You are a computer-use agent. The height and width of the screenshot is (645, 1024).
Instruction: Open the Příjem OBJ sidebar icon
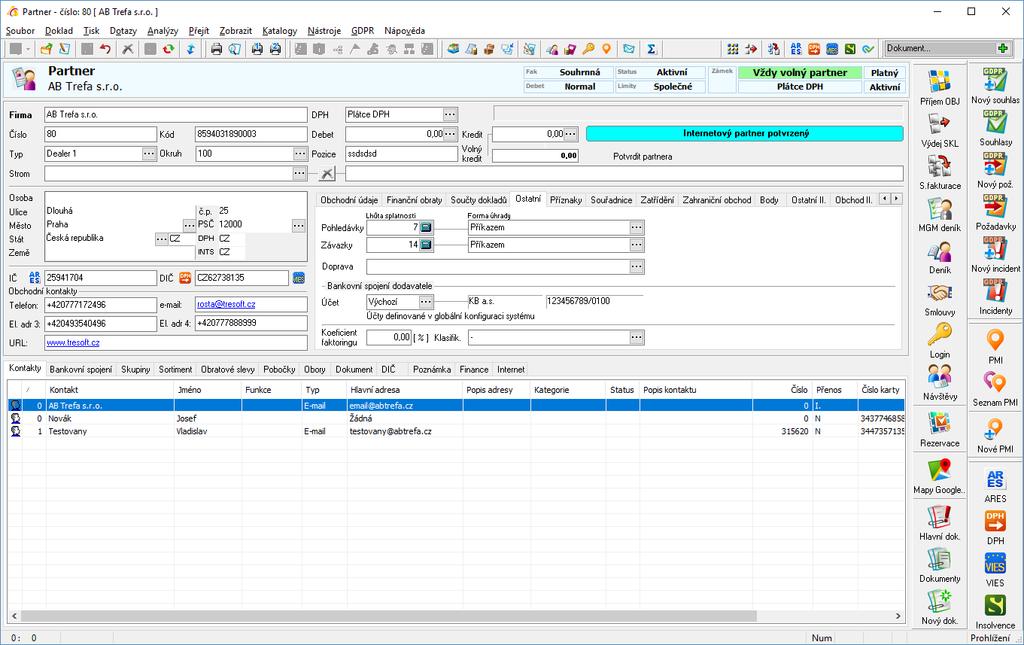(939, 87)
